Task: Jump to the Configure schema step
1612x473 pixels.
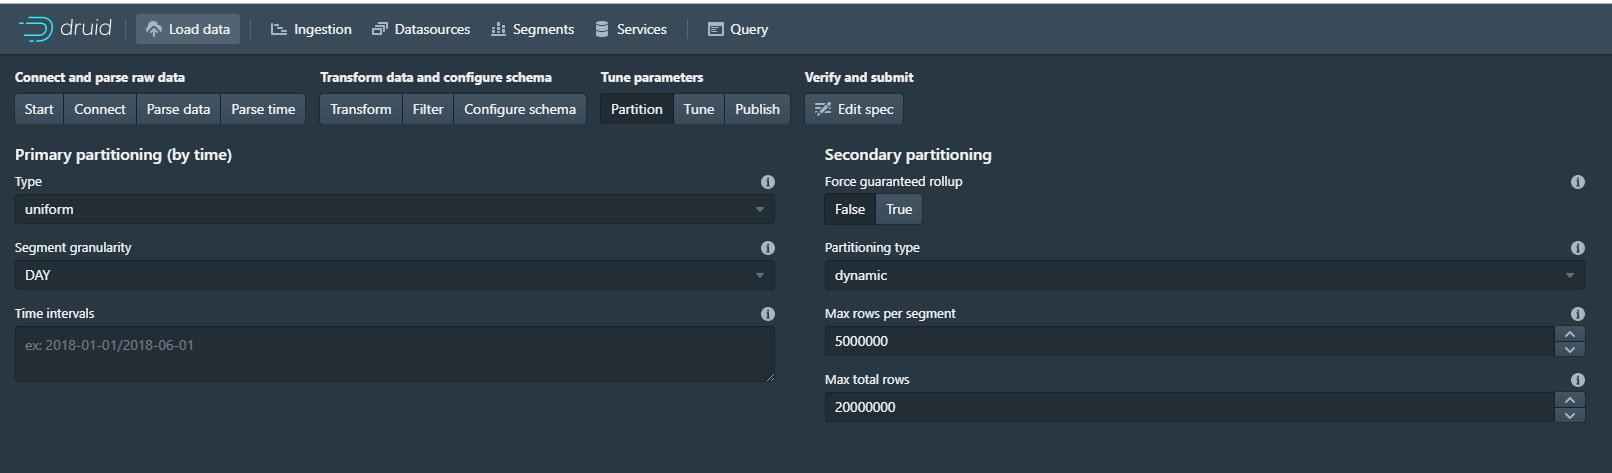Action: pos(519,109)
